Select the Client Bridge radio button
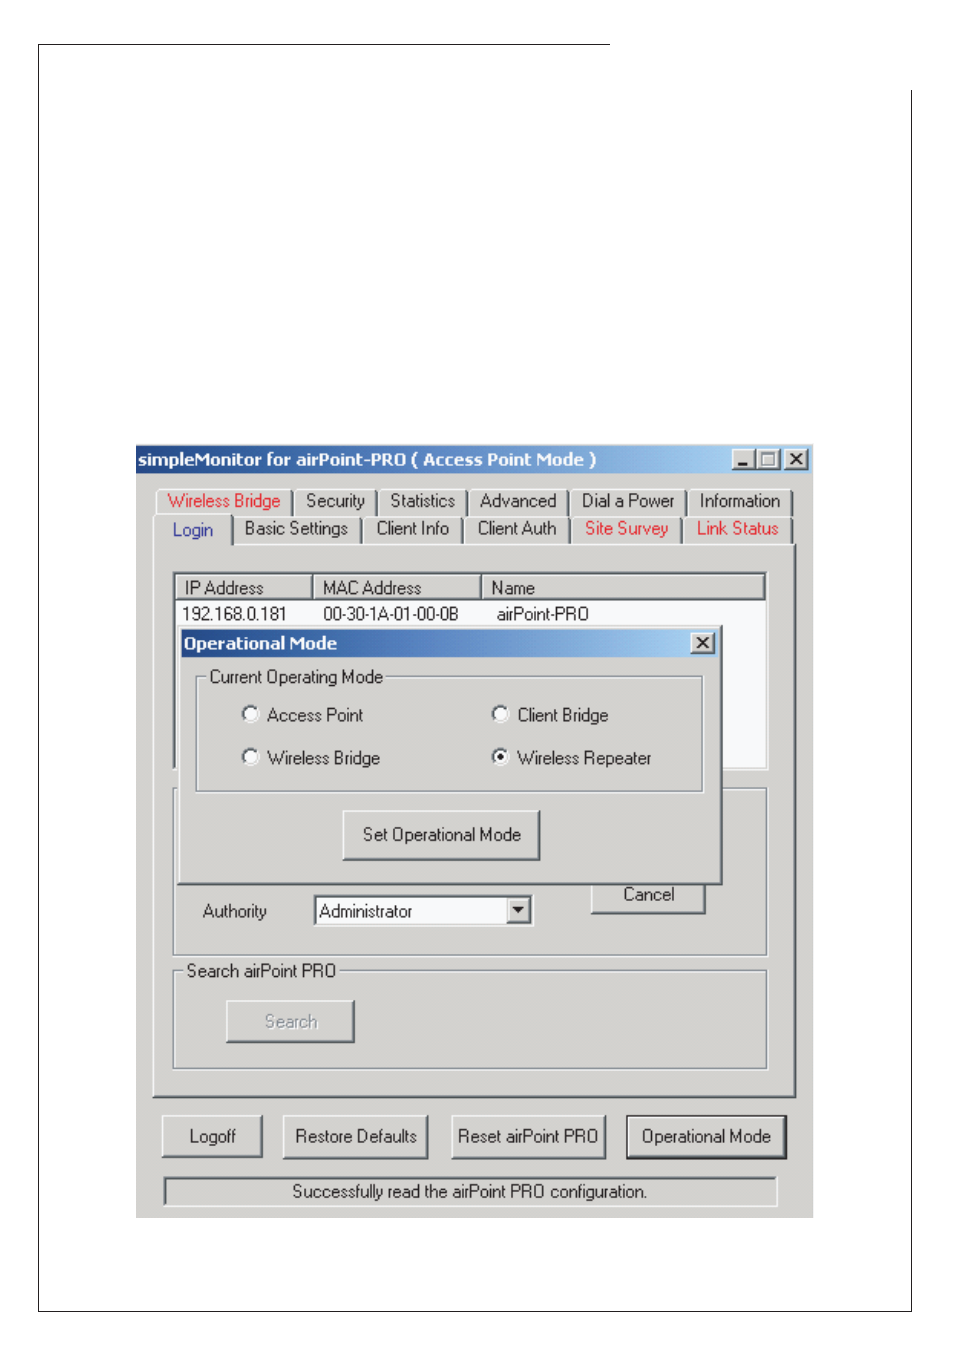This screenshot has height=1352, width=953. pos(500,714)
